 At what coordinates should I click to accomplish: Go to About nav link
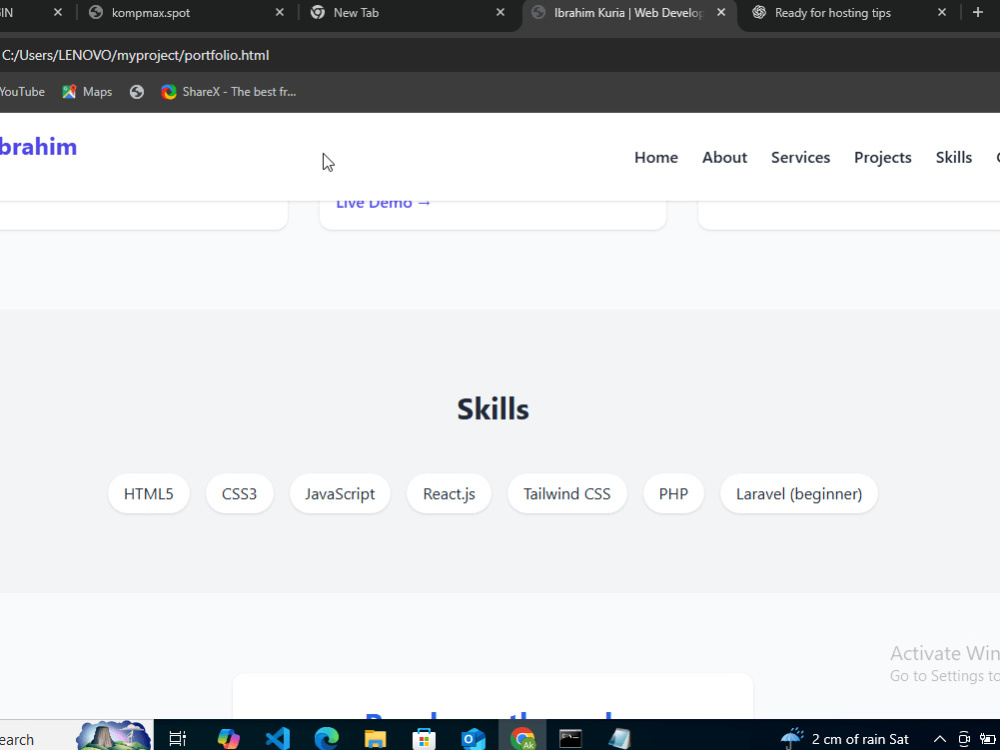coord(724,158)
